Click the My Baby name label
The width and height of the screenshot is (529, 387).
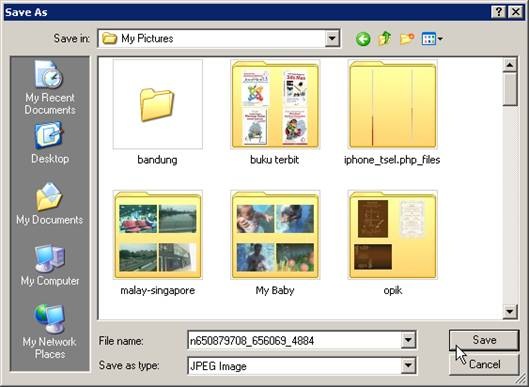pyautogui.click(x=275, y=291)
